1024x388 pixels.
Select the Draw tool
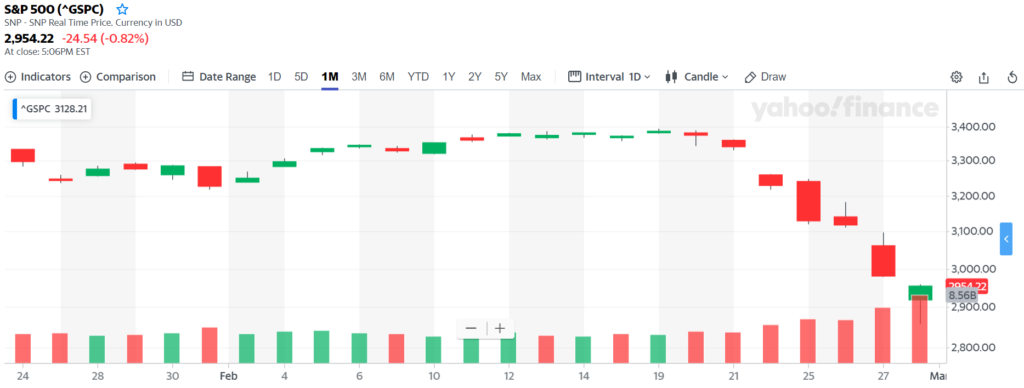click(765, 76)
